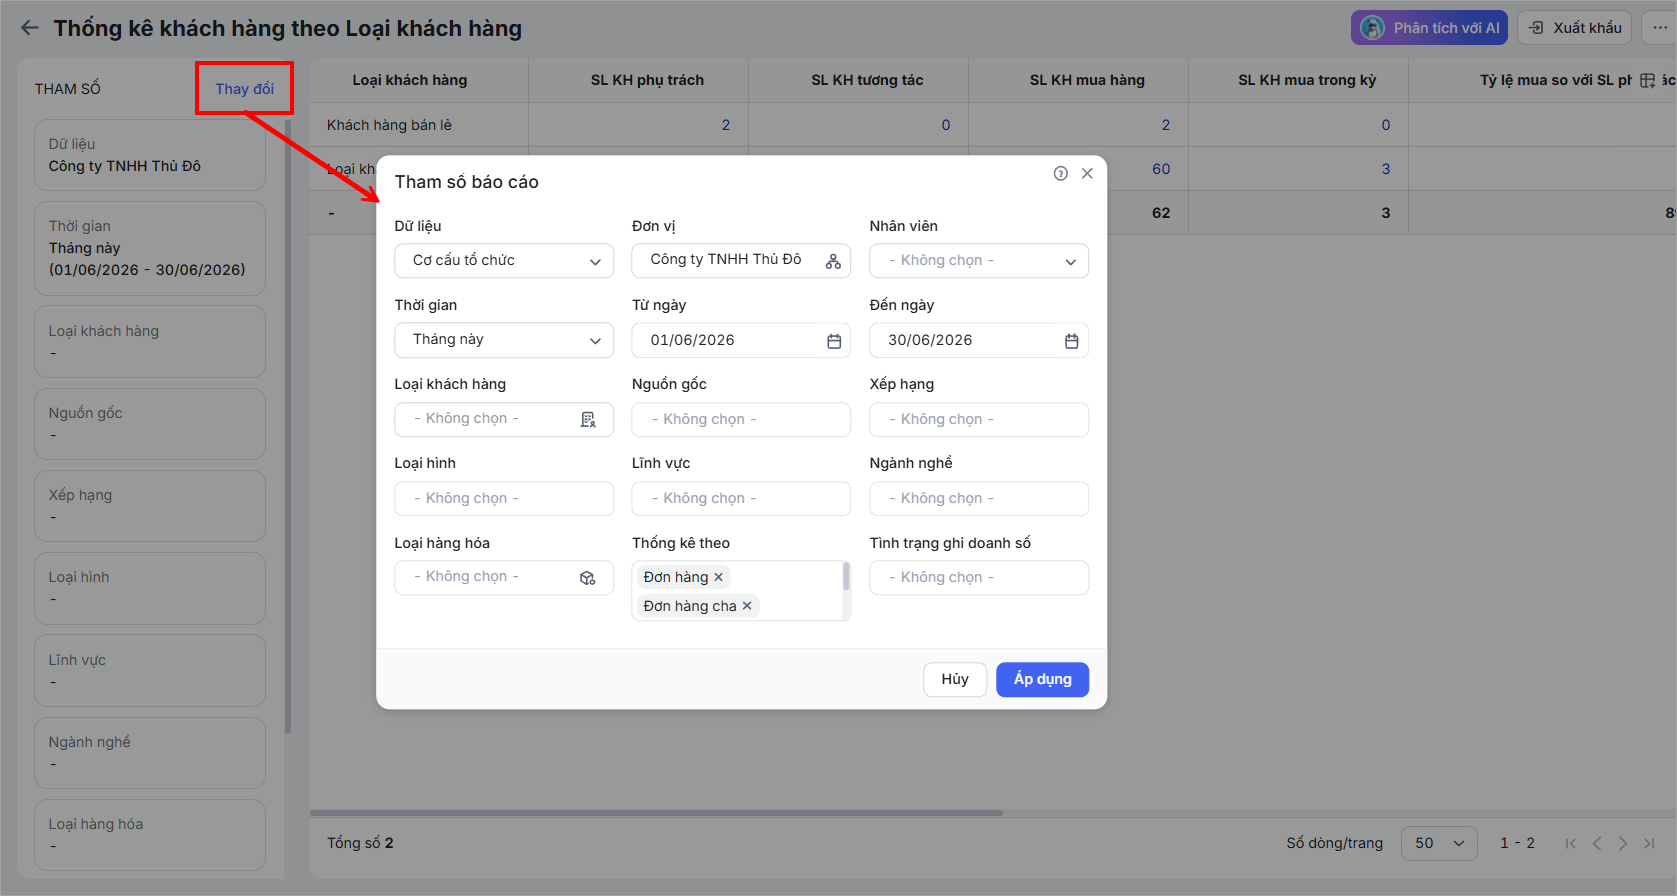Image resolution: width=1677 pixels, height=896 pixels.
Task: Click the Loại khách hàng picker icon
Action: [x=588, y=420]
